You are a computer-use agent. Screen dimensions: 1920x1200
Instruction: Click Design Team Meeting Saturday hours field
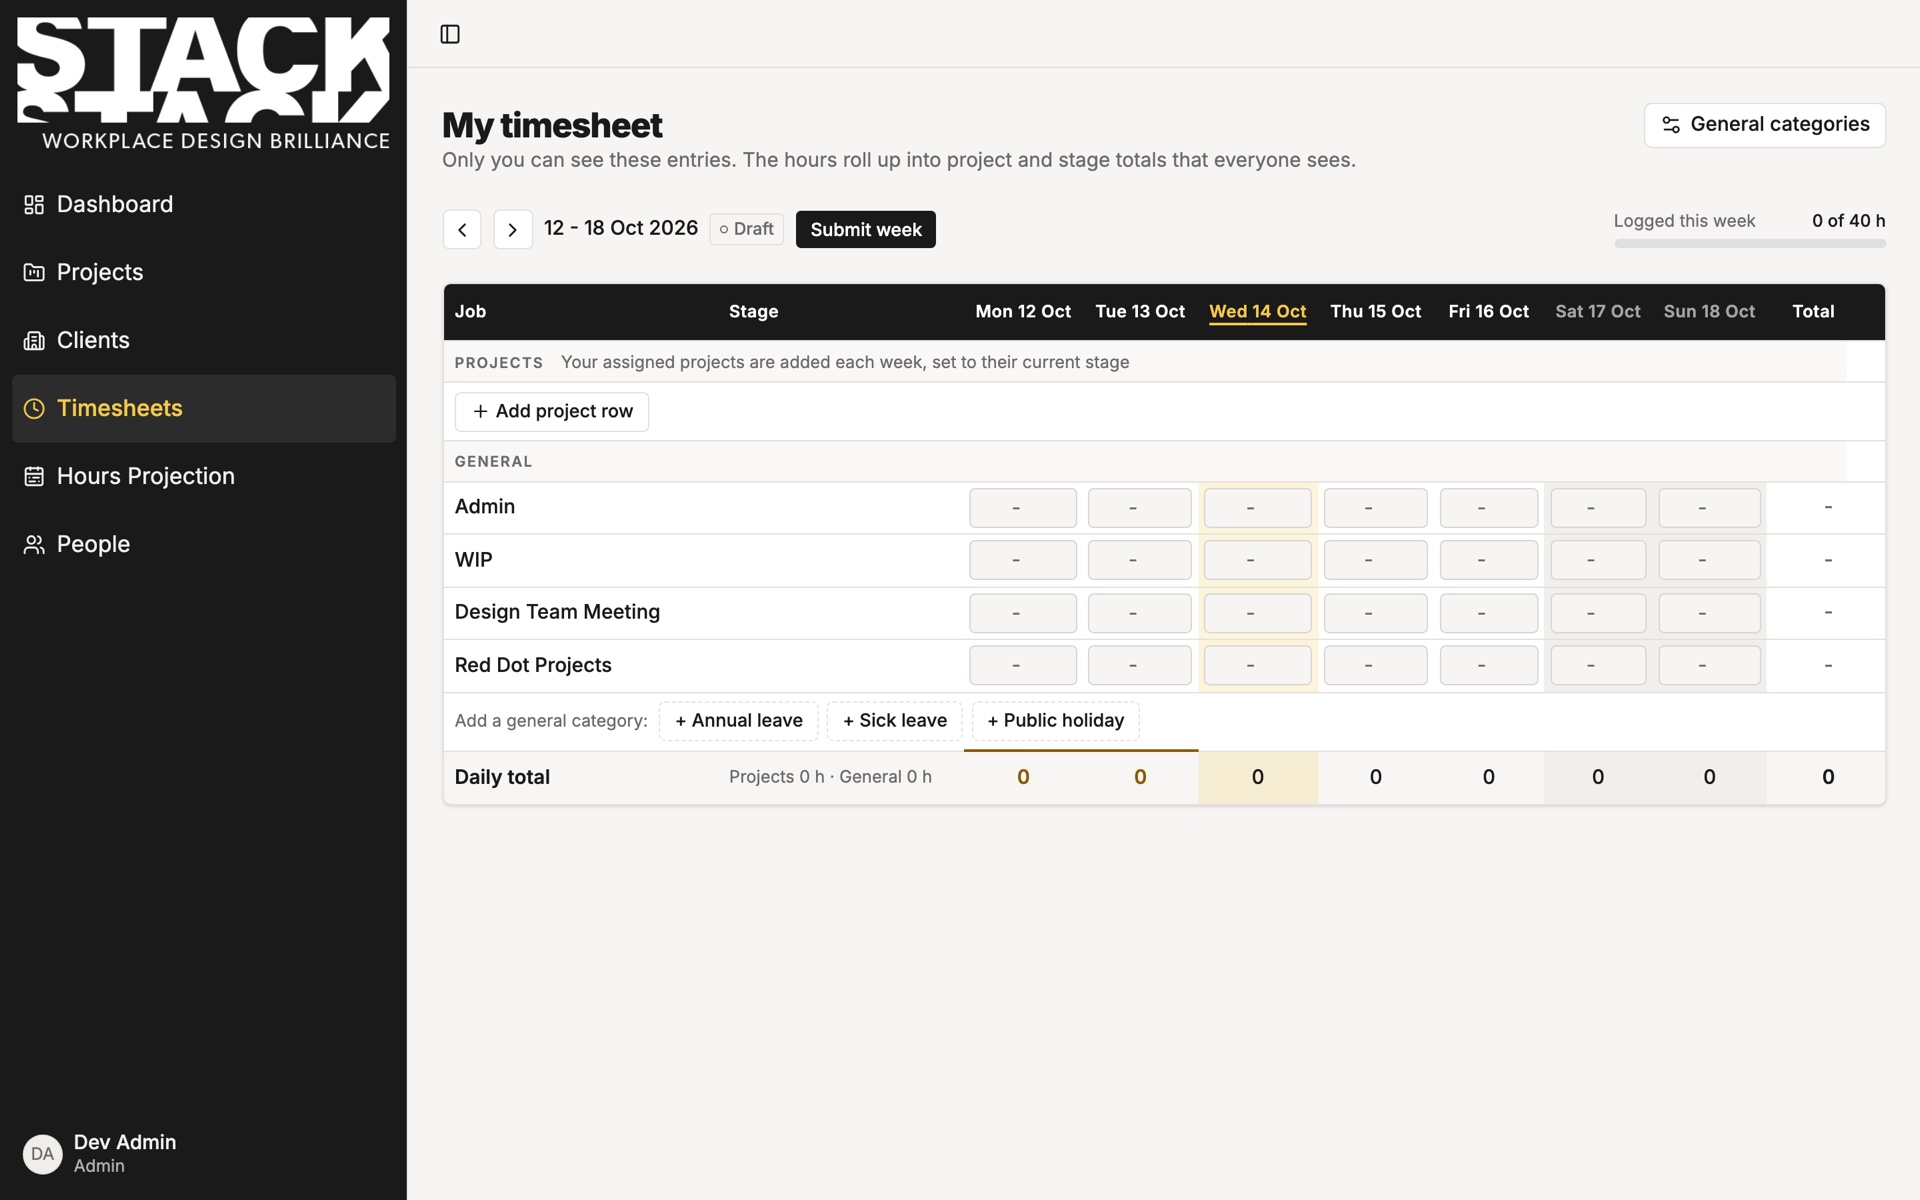pos(1598,613)
